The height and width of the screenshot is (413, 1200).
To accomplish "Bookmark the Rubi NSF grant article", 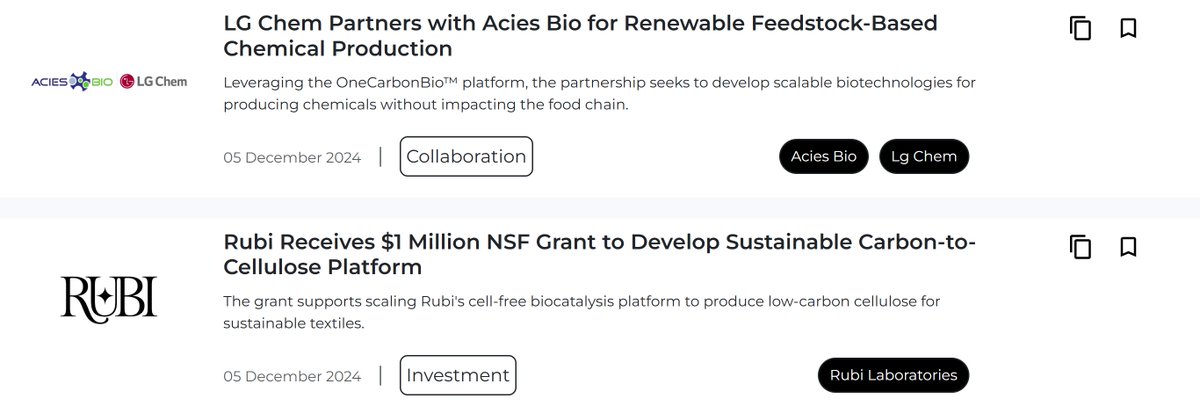I will coord(1128,246).
